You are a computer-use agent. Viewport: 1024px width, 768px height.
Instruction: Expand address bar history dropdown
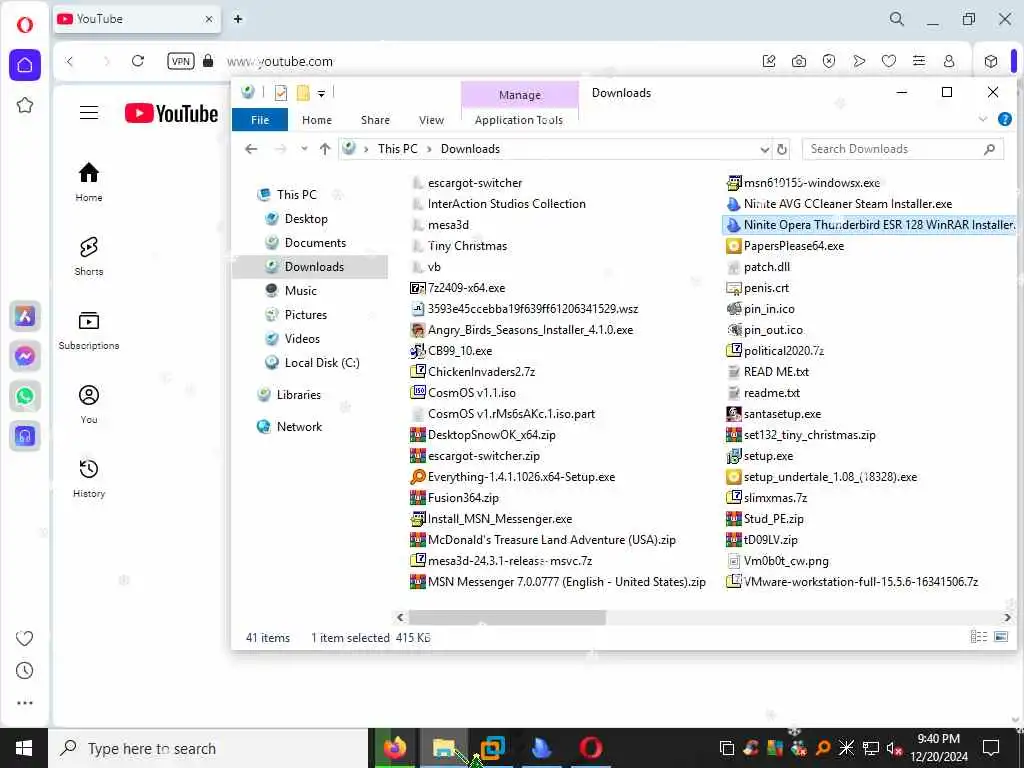pyautogui.click(x=764, y=150)
